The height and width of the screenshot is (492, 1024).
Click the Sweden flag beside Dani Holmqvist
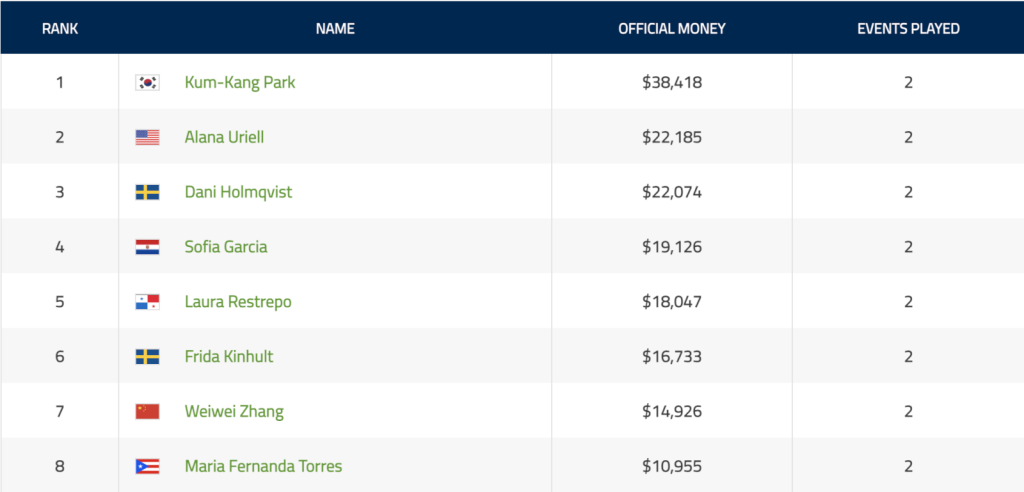pyautogui.click(x=147, y=192)
